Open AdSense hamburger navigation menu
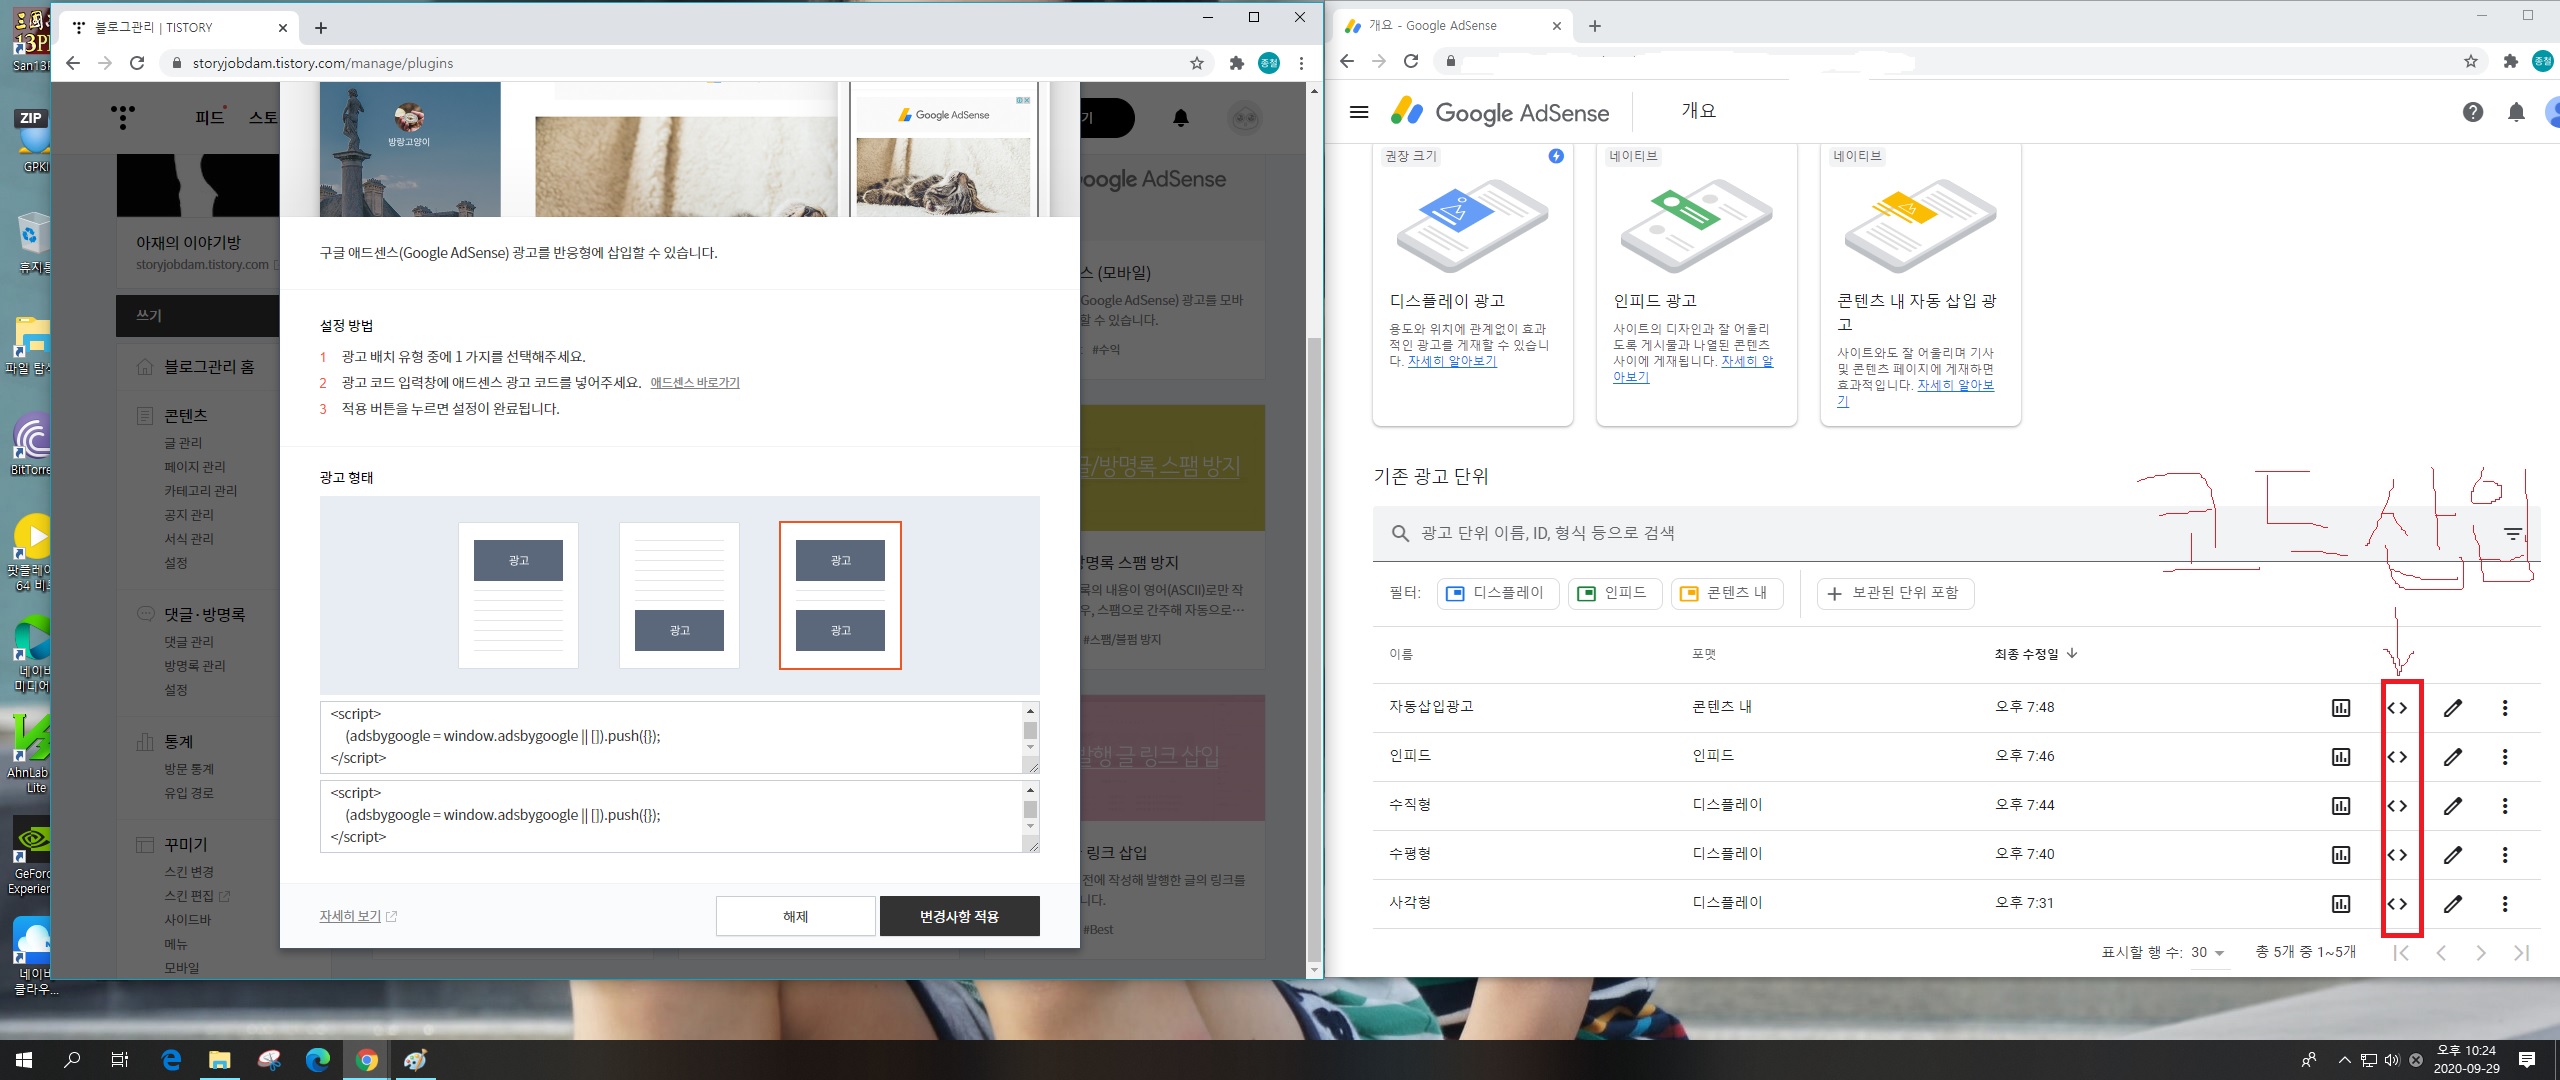This screenshot has height=1080, width=2560. (1359, 112)
